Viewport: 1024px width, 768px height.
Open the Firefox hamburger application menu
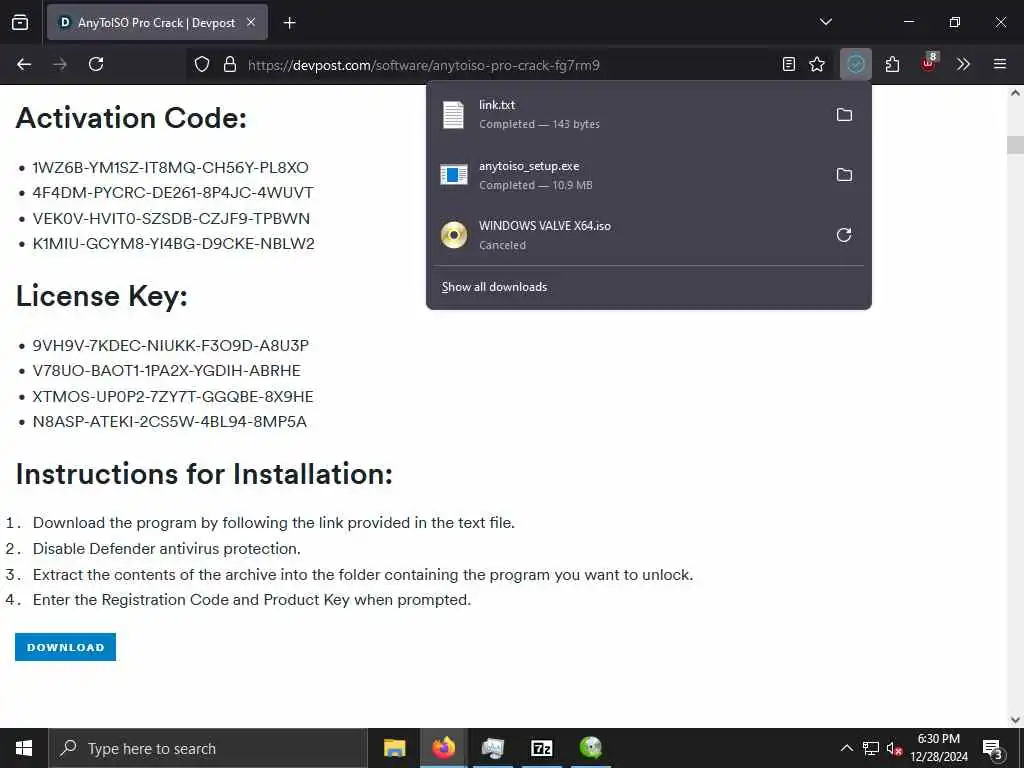[x=999, y=64]
